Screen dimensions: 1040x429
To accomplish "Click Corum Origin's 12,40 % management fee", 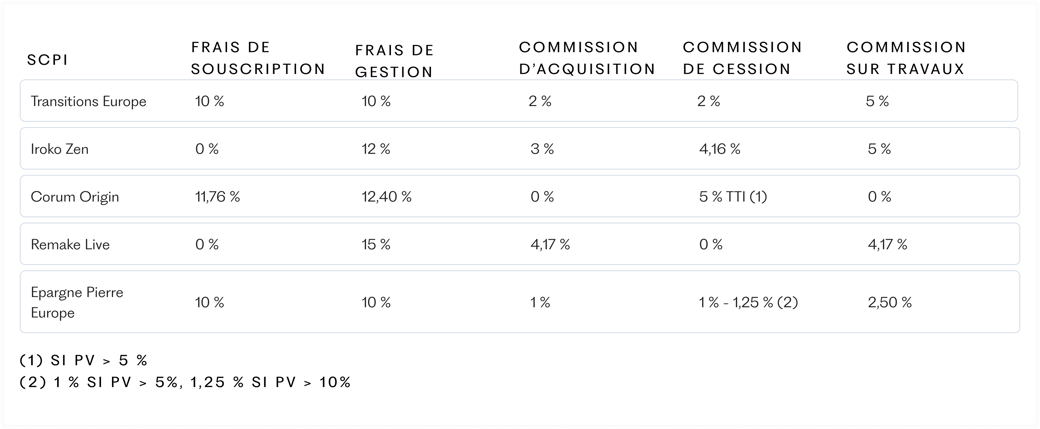I will point(387,197).
